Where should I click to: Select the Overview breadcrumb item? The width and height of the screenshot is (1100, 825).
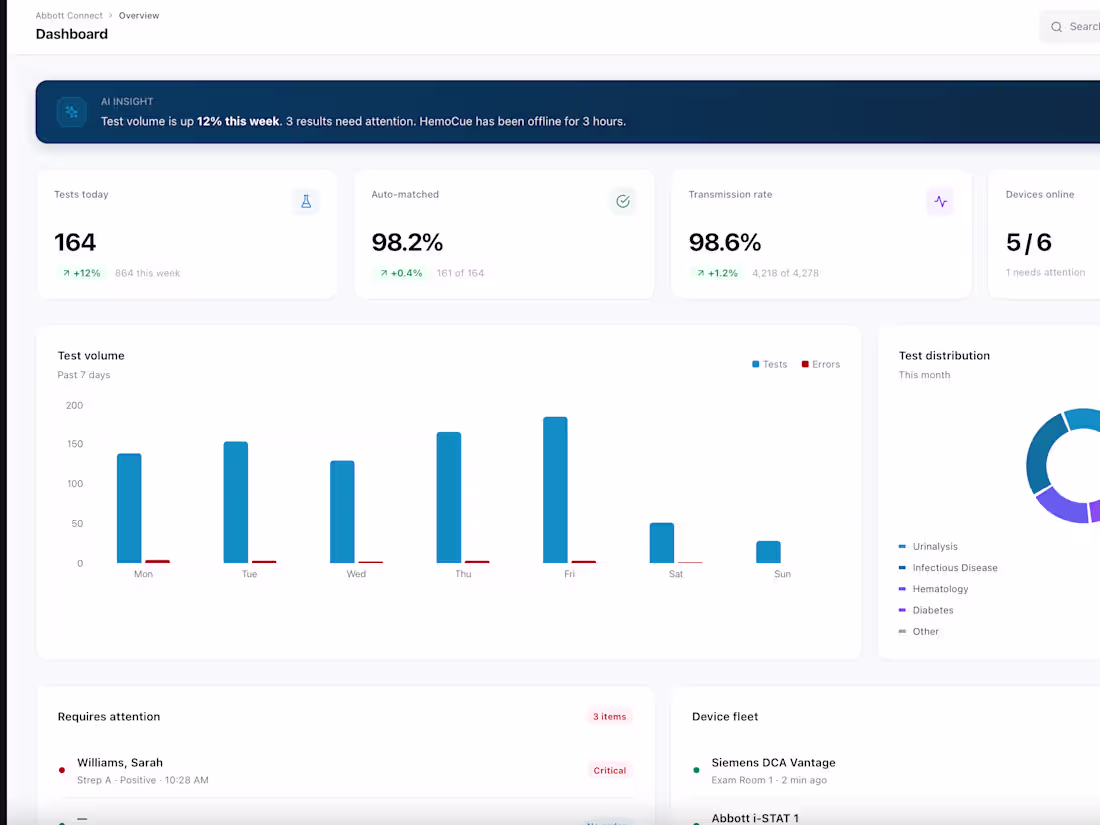point(139,16)
